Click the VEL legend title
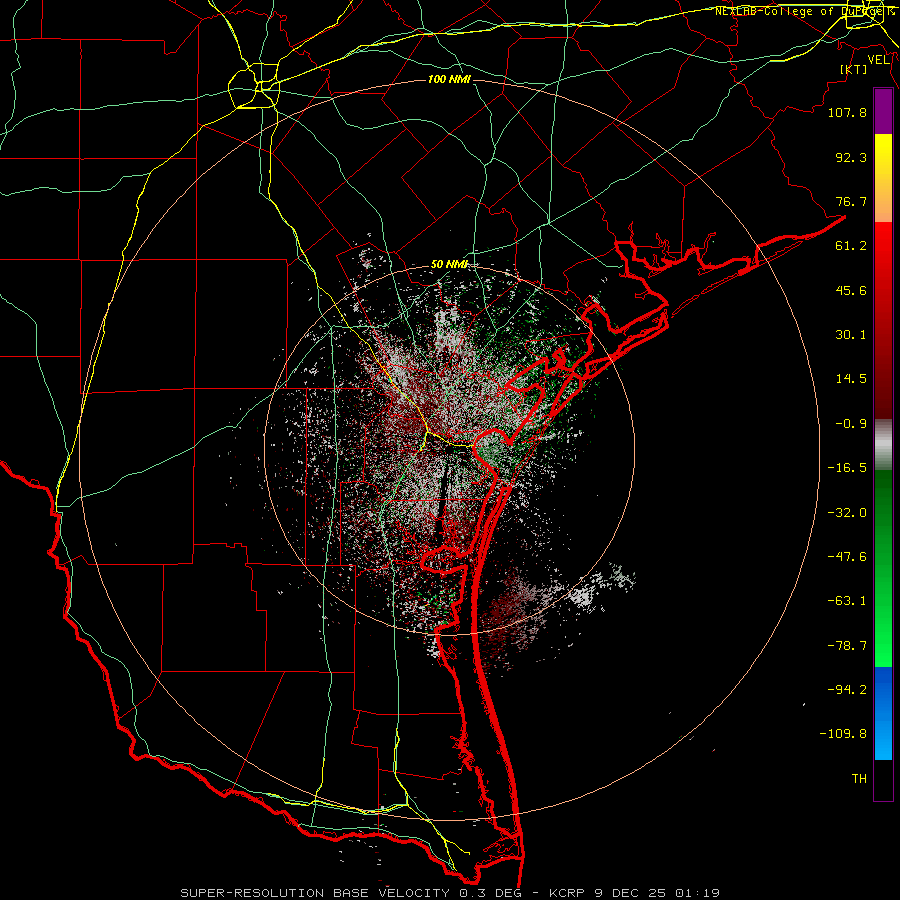The width and height of the screenshot is (900, 900). pos(879,60)
